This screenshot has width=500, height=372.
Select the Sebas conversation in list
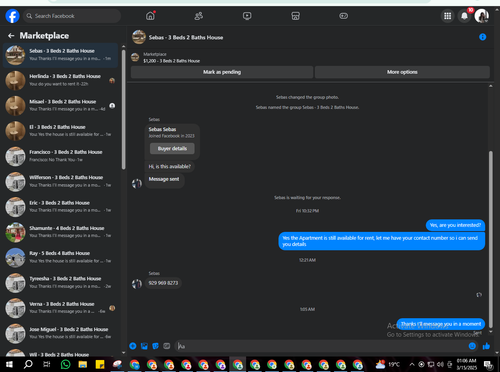61,55
